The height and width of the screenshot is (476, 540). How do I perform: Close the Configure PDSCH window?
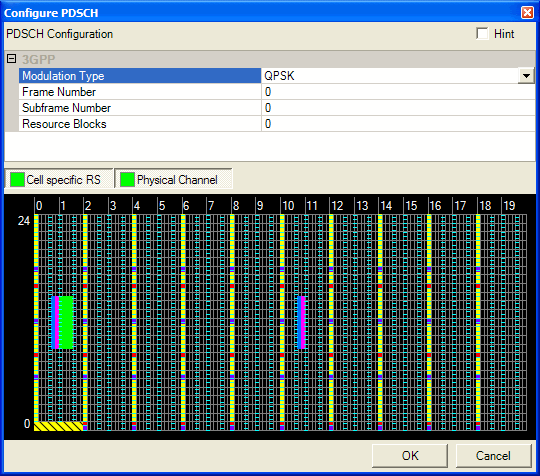[527, 13]
